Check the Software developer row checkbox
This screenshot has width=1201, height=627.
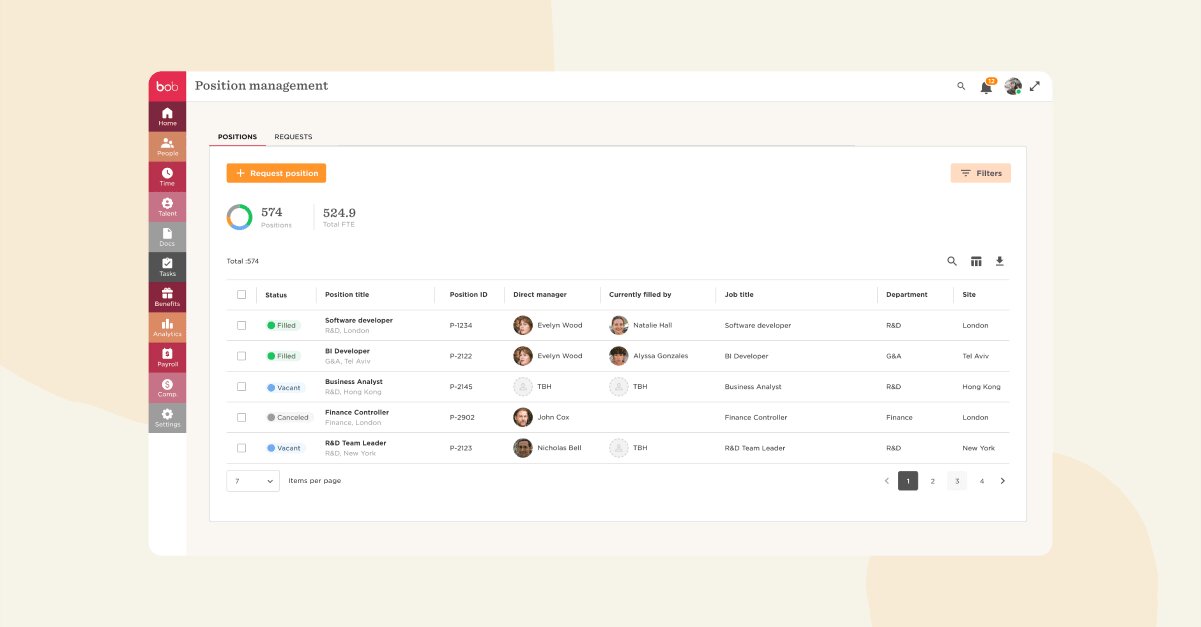[x=241, y=325]
